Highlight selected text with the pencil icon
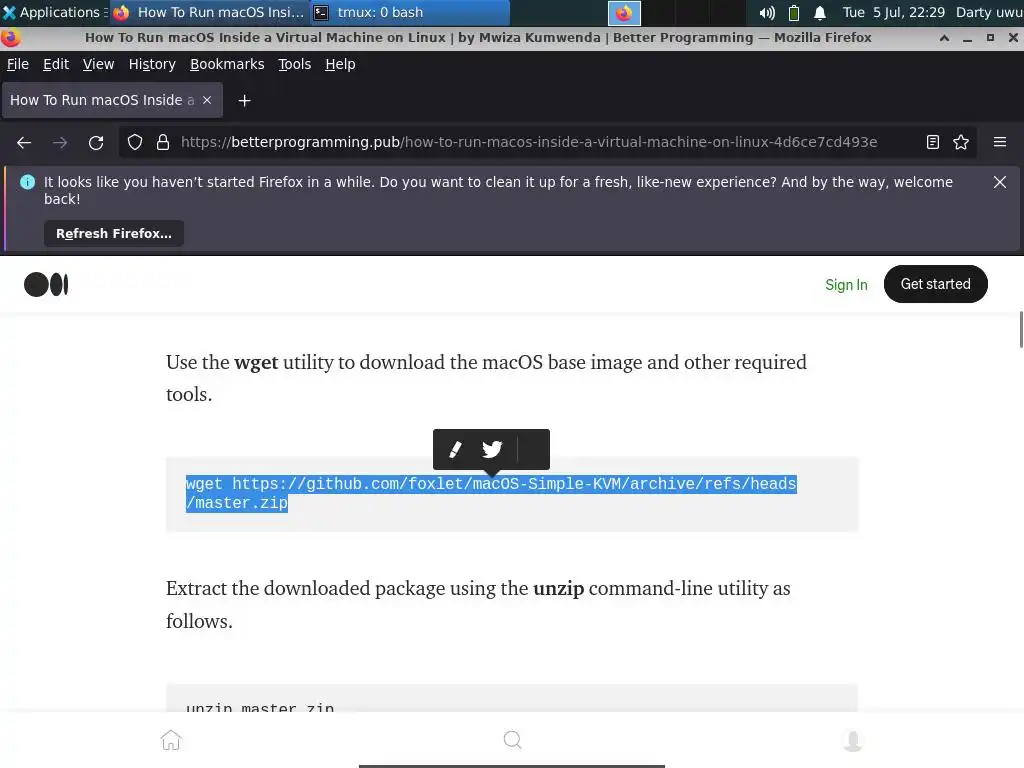The width and height of the screenshot is (1024, 768). (455, 449)
